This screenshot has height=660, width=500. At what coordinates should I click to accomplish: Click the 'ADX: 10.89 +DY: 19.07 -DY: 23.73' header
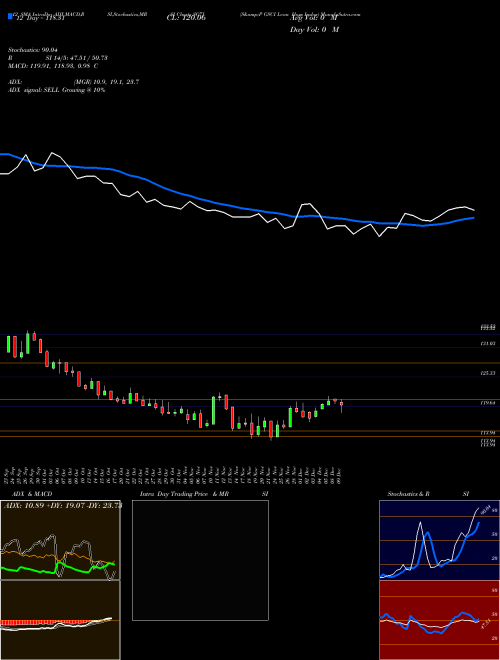63,506
